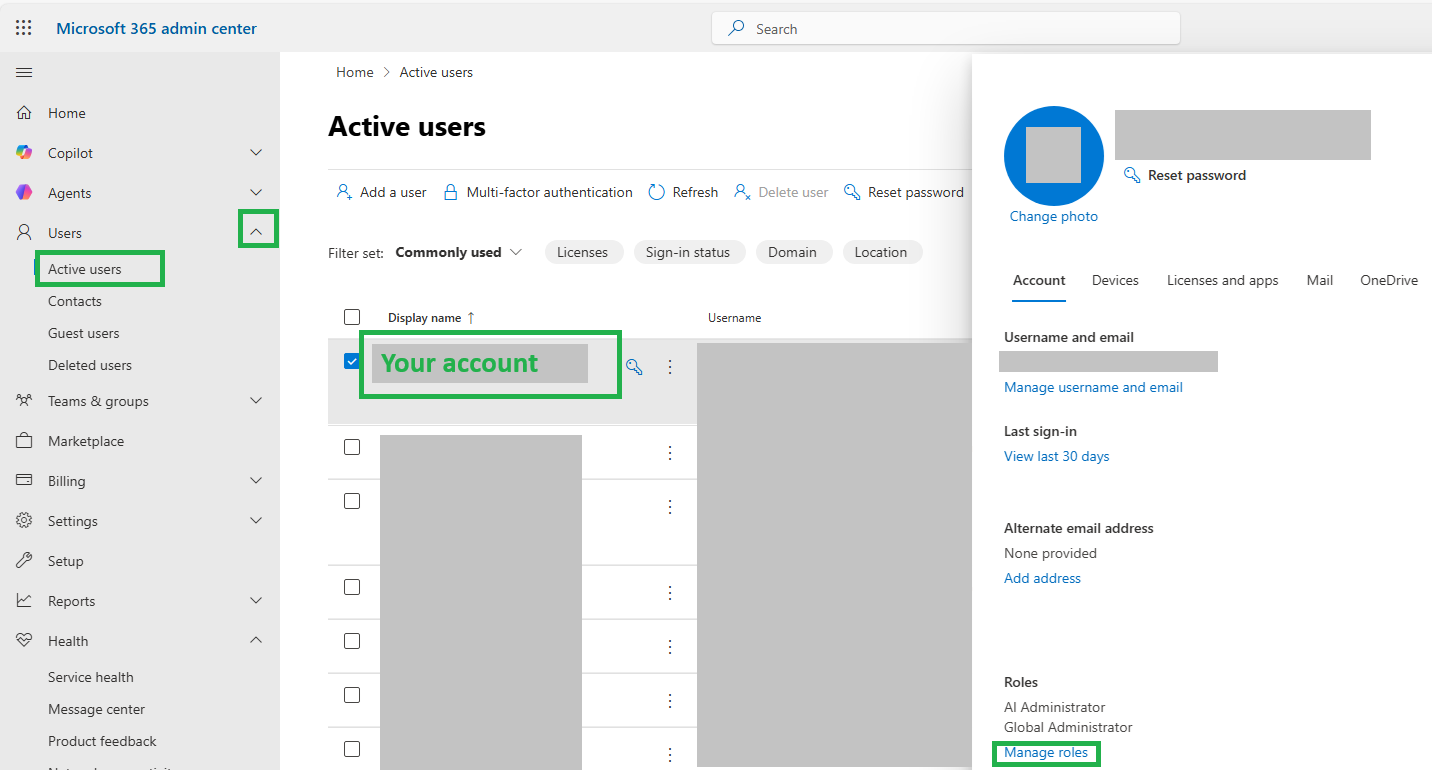Click the Setup wrench icon
The image size is (1432, 770).
[x=24, y=561]
